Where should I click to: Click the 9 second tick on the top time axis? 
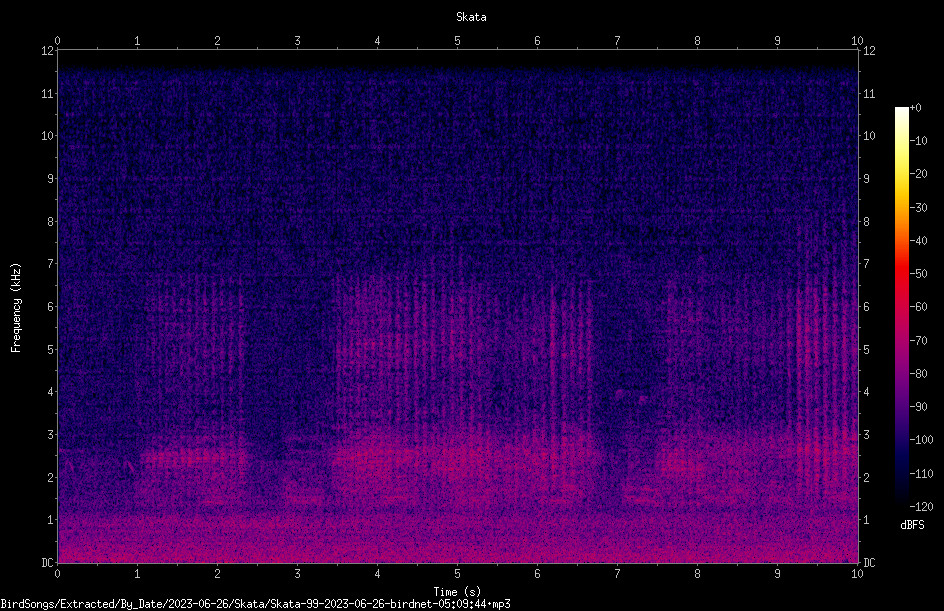[x=777, y=41]
